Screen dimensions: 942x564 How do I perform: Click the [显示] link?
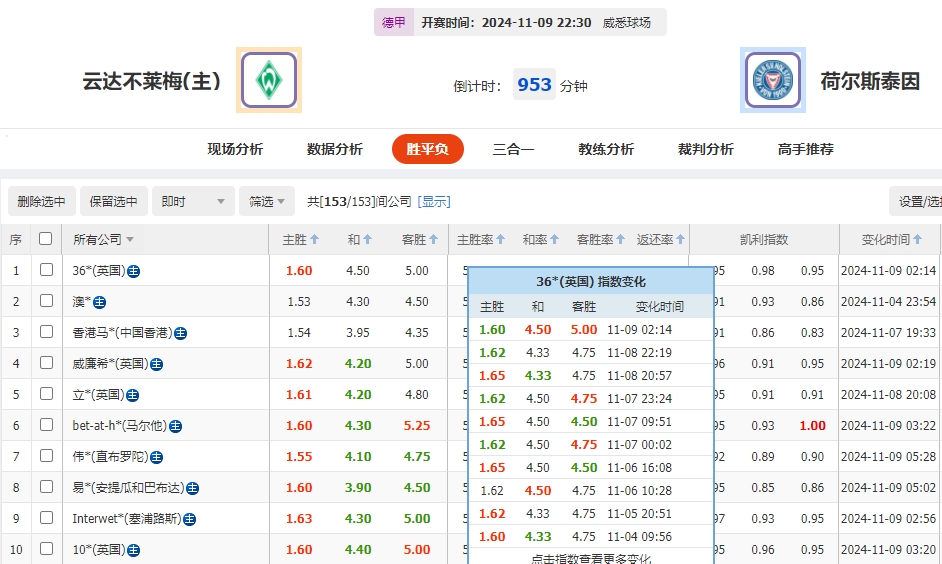[434, 202]
